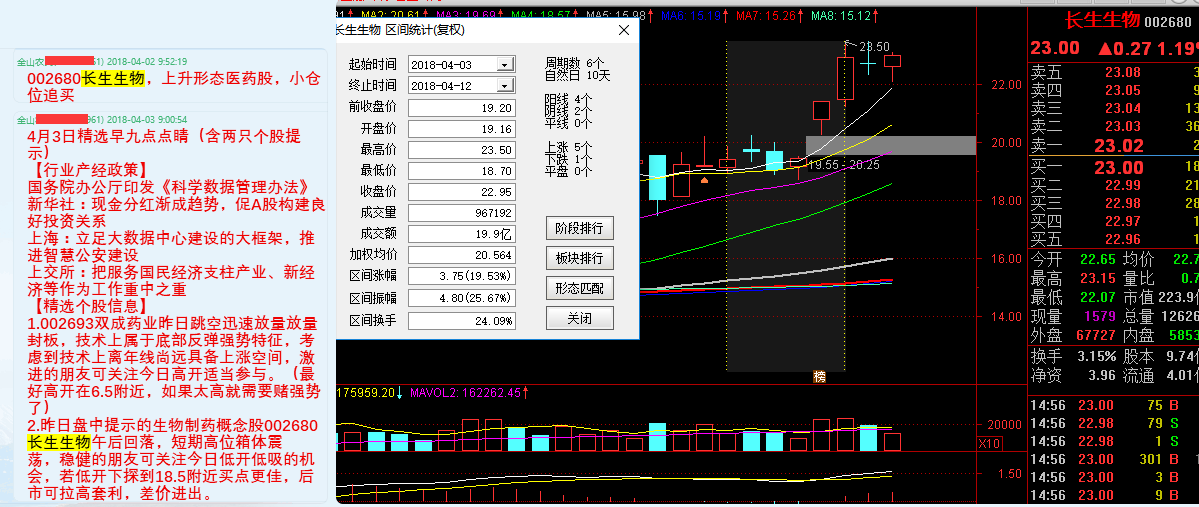This screenshot has height=507, width=1199.
Task: Click the 开盘价 field showing 19.16
Action: pyautogui.click(x=462, y=128)
